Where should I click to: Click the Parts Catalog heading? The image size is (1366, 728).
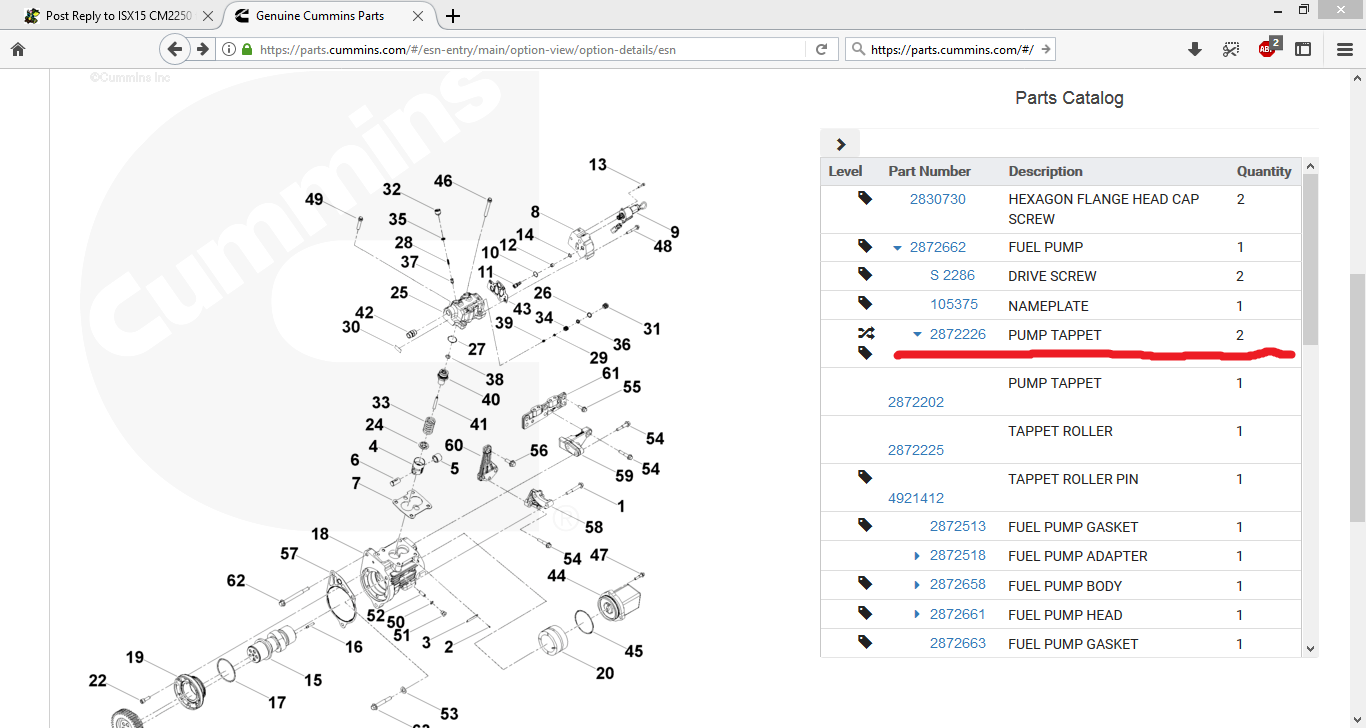pos(1069,98)
